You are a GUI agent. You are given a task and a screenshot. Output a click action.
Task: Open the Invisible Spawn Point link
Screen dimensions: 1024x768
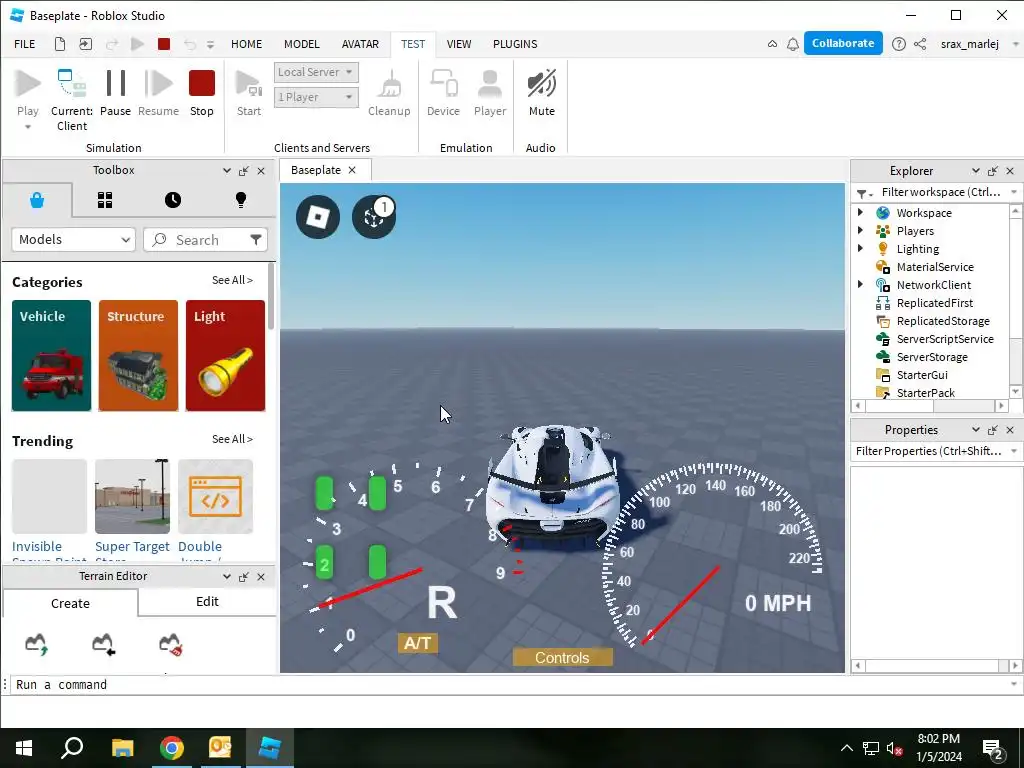click(x=37, y=547)
